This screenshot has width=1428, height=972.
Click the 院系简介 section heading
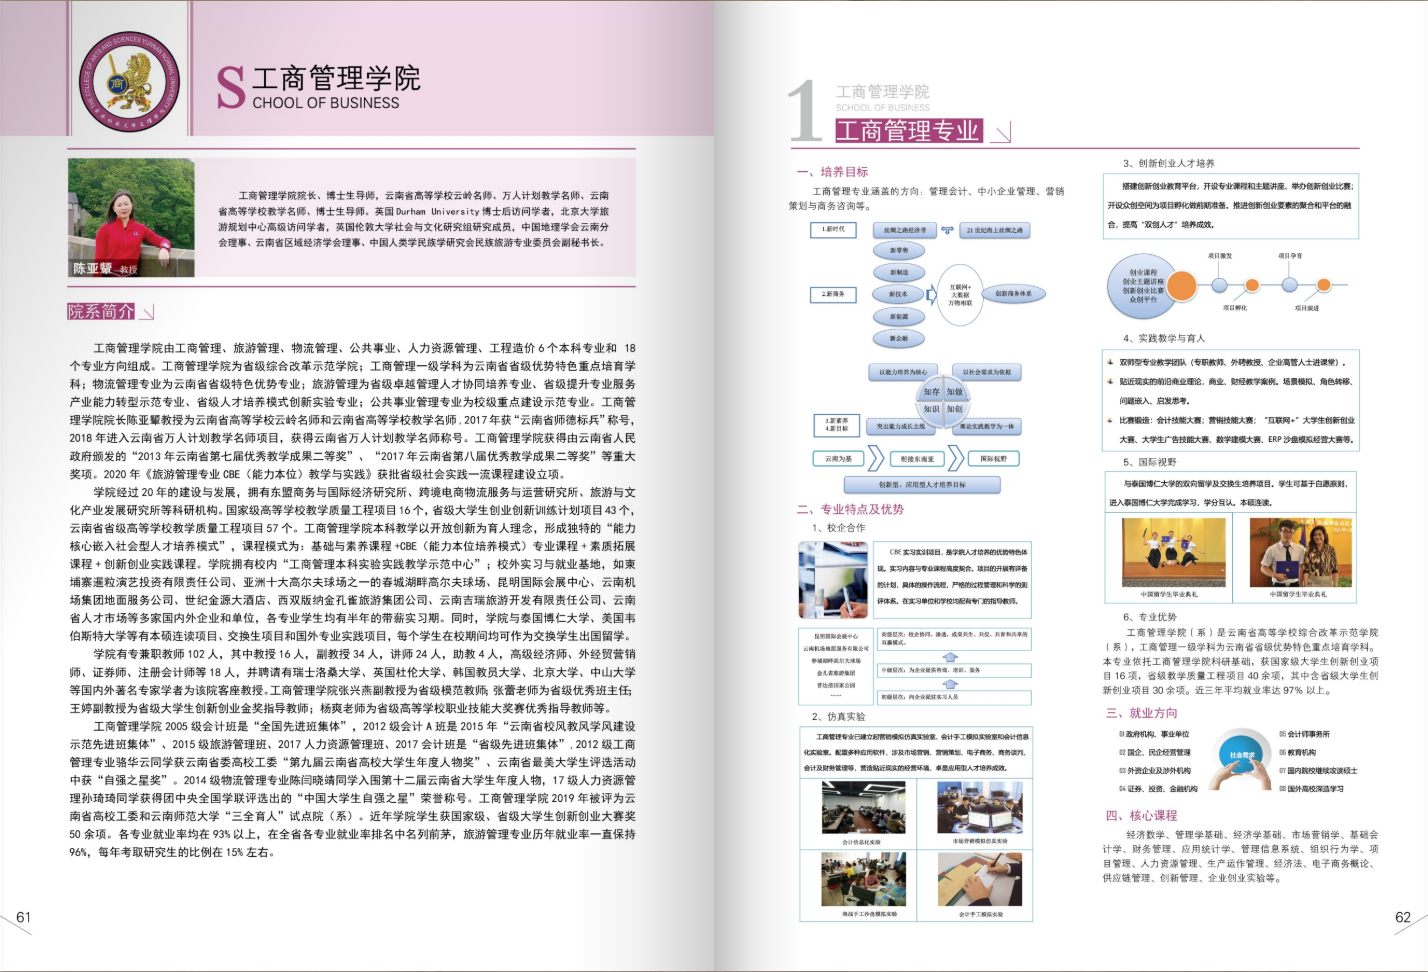101,312
